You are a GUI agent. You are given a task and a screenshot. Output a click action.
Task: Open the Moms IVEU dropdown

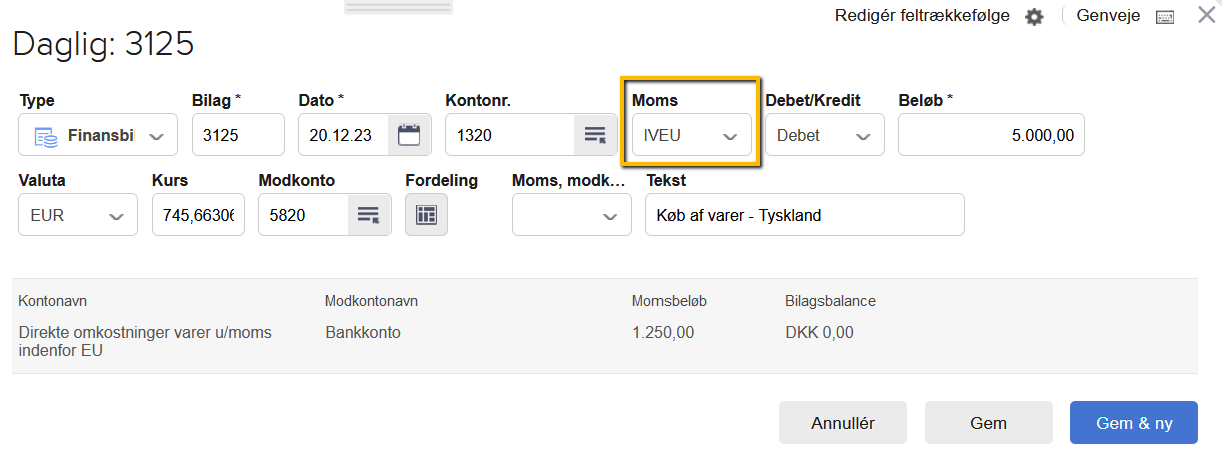(691, 136)
